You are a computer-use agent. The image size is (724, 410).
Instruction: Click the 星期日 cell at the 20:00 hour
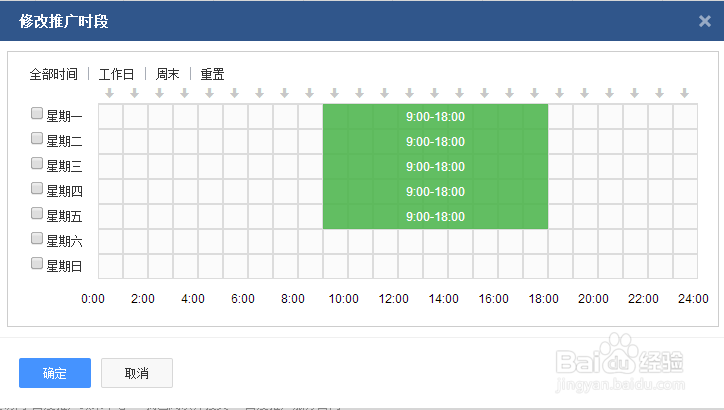pyautogui.click(x=610, y=266)
